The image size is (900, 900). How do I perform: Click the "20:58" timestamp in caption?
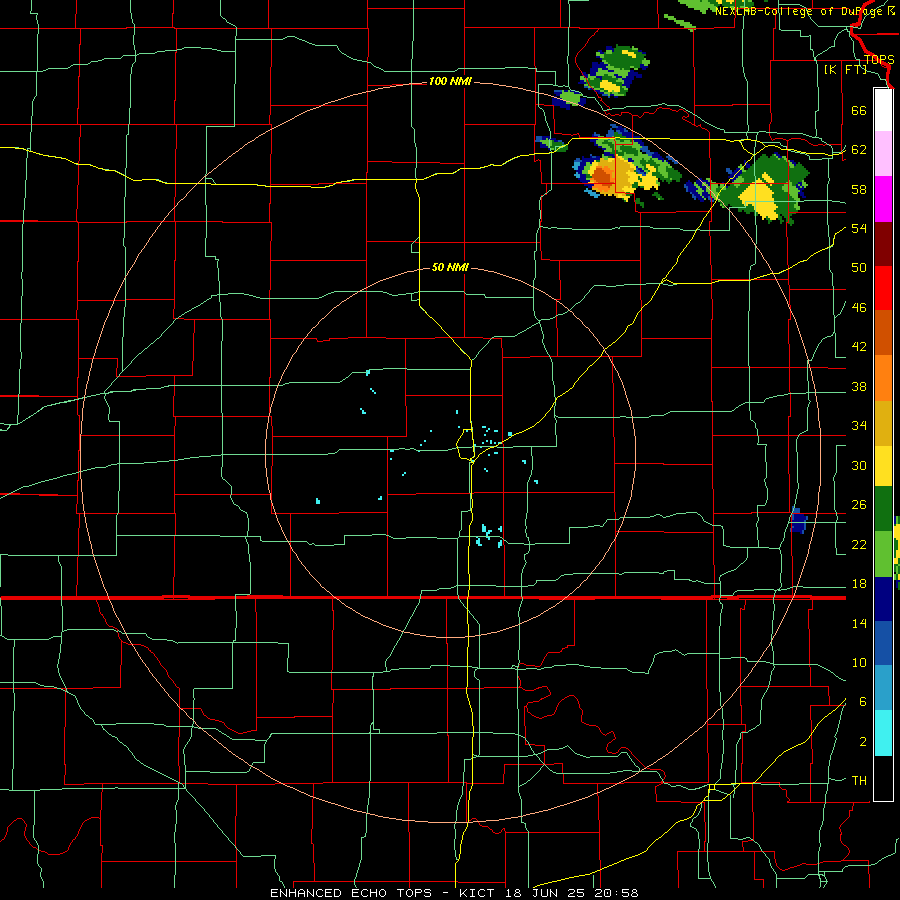[616, 893]
